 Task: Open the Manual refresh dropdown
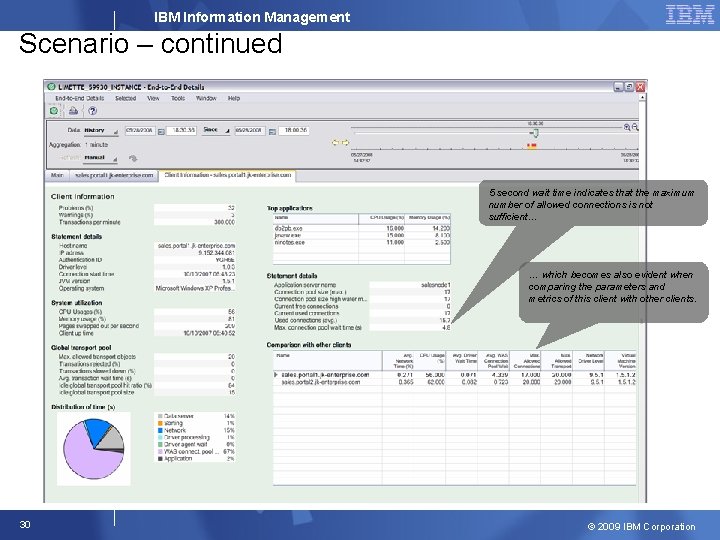[x=101, y=158]
